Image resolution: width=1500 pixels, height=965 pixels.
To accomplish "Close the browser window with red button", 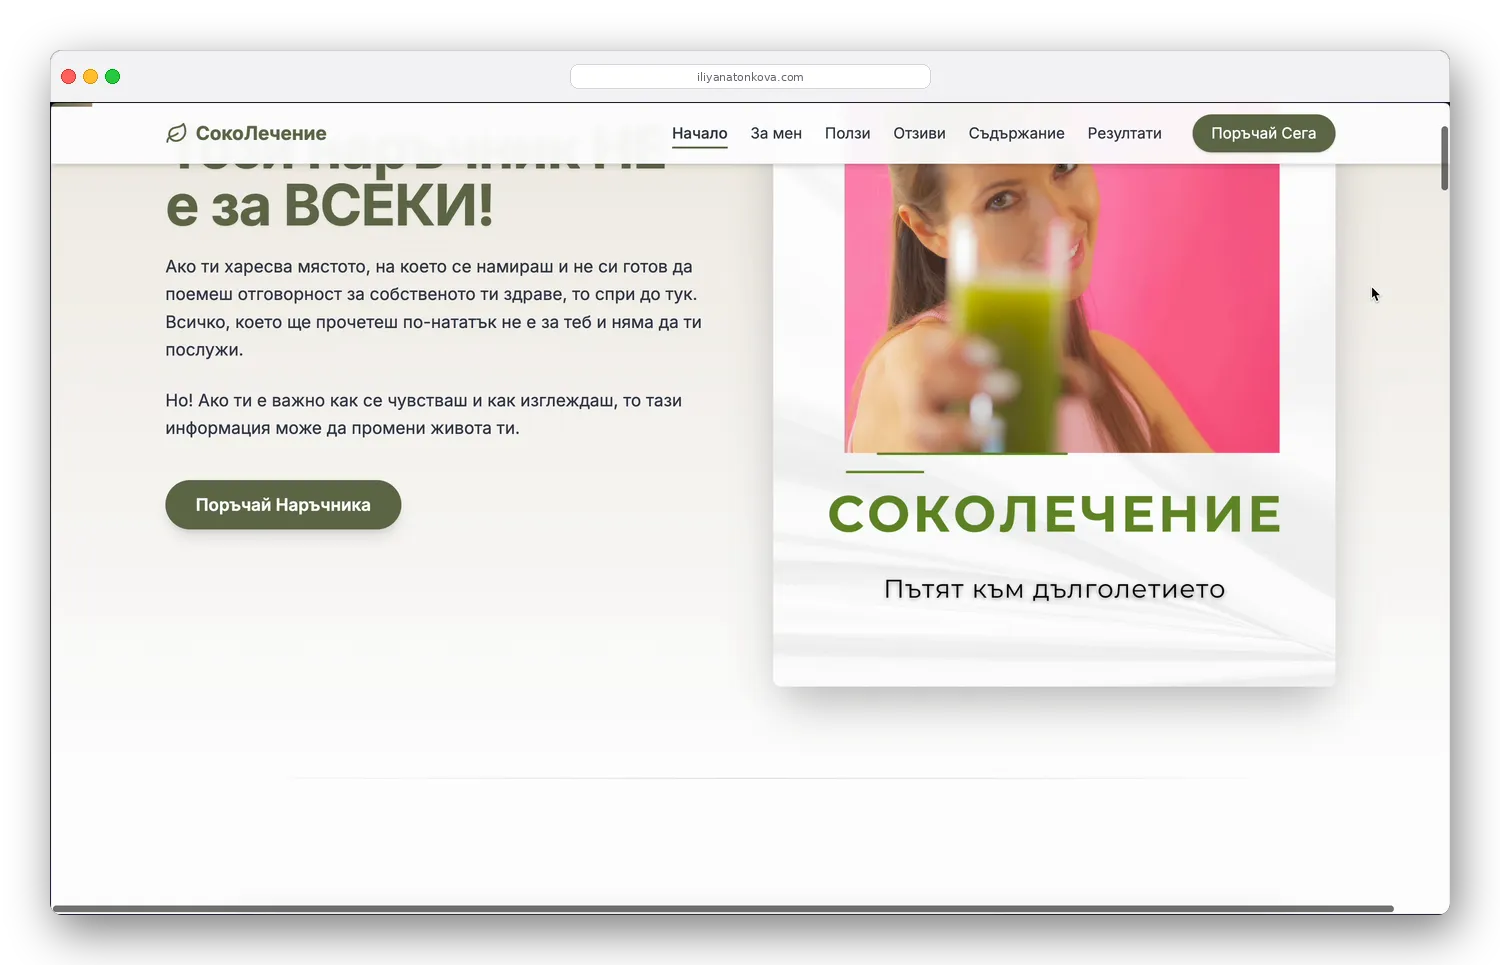I will coord(69,77).
